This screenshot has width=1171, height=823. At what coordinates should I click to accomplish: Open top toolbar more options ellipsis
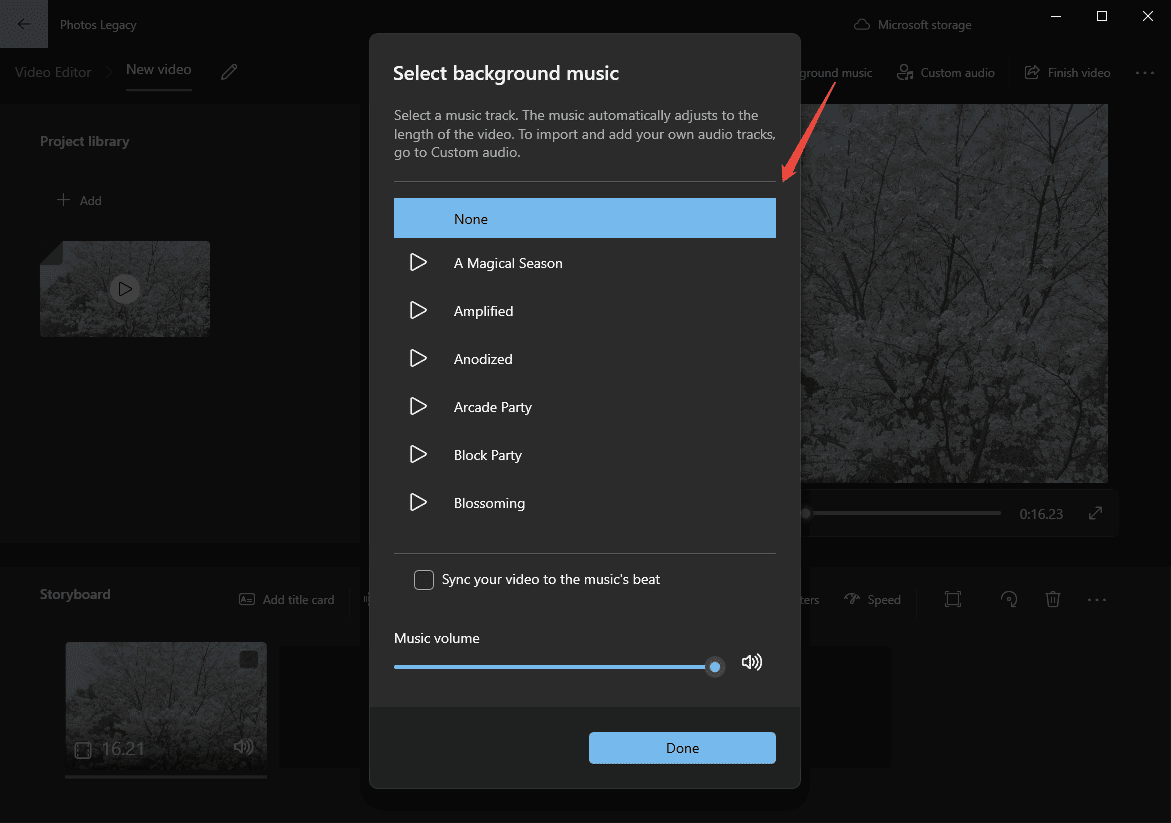(x=1145, y=72)
